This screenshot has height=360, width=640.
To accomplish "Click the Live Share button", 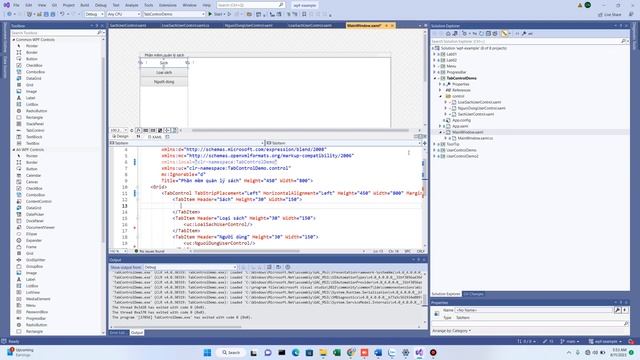I will (x=610, y=15).
